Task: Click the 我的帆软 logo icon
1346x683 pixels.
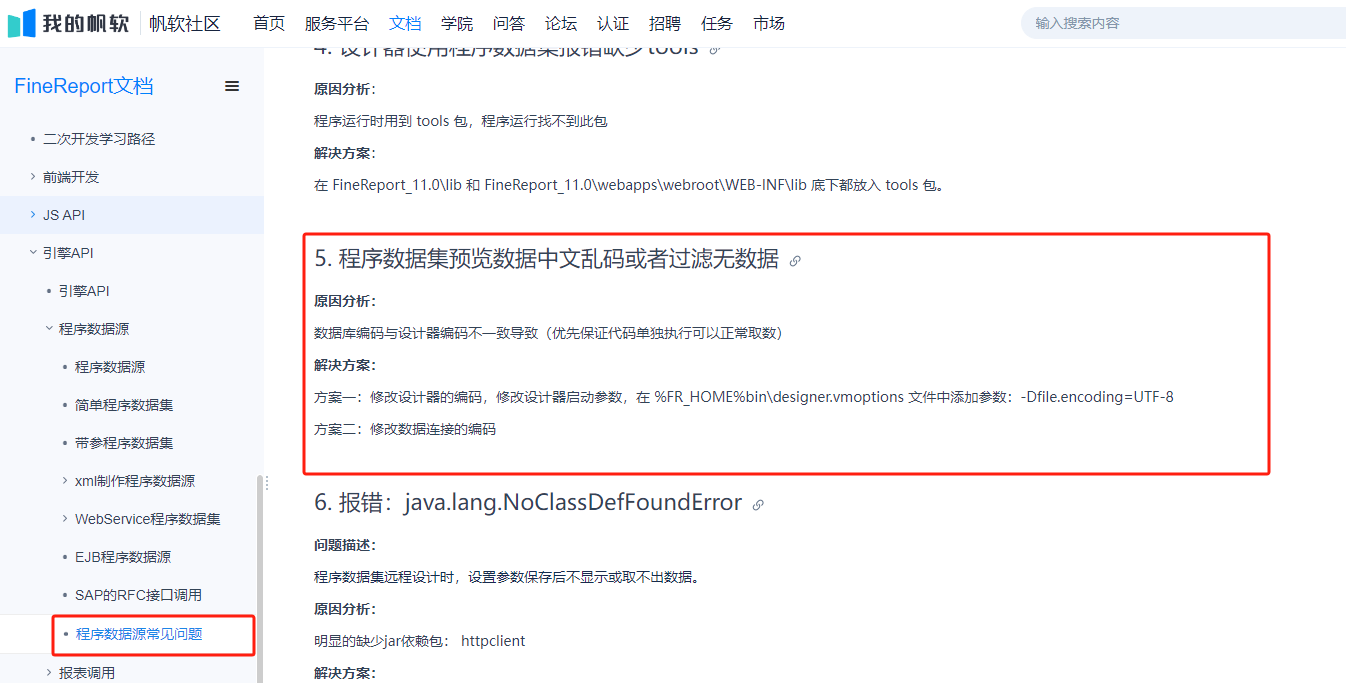Action: coord(22,23)
